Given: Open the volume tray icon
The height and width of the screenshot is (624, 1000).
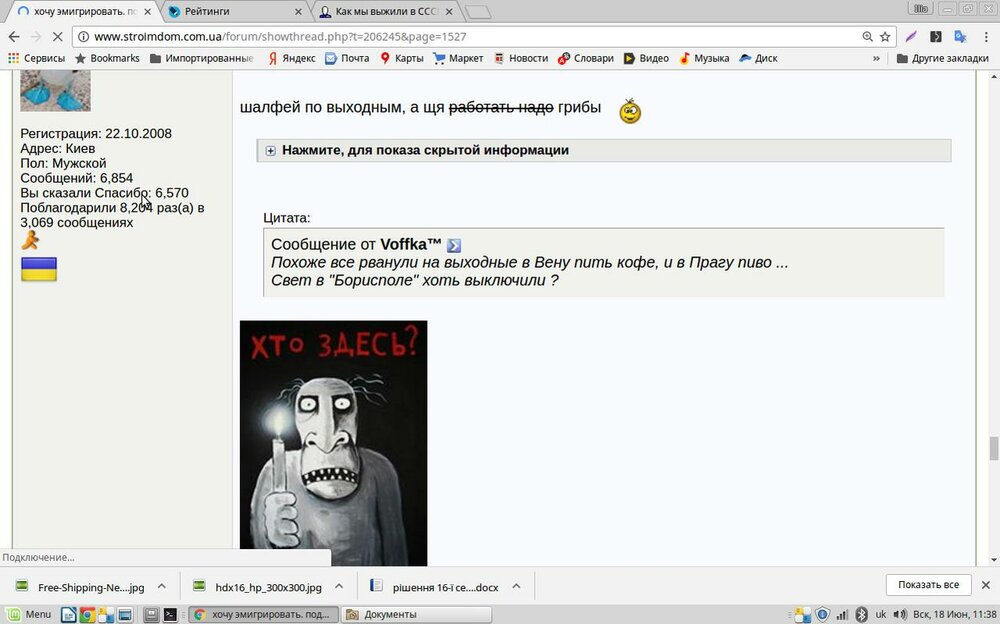Looking at the screenshot, I should (x=900, y=614).
